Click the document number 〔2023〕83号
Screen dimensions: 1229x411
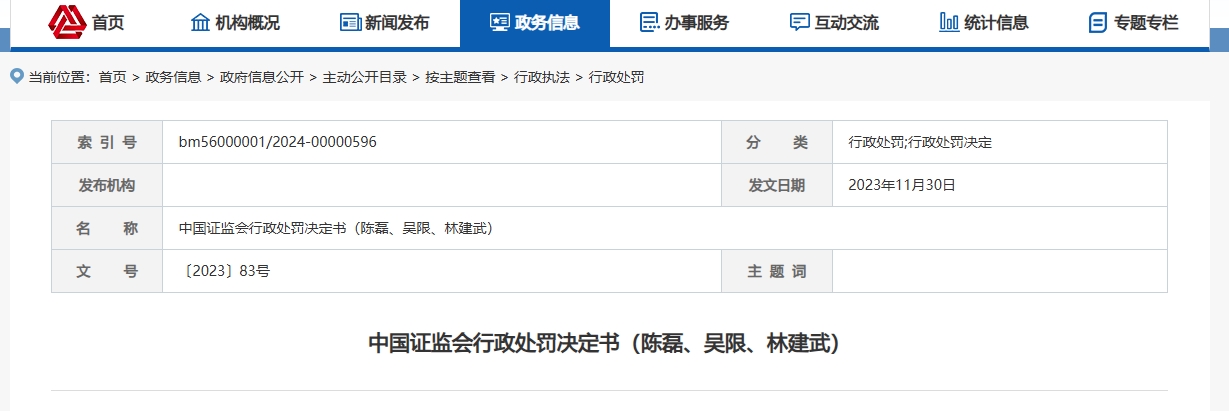coord(224,271)
